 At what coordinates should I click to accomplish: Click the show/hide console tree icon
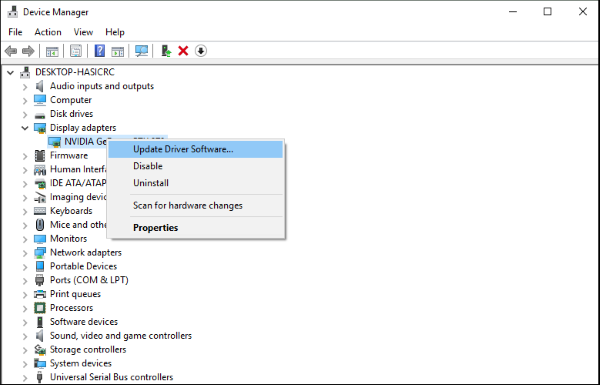52,51
